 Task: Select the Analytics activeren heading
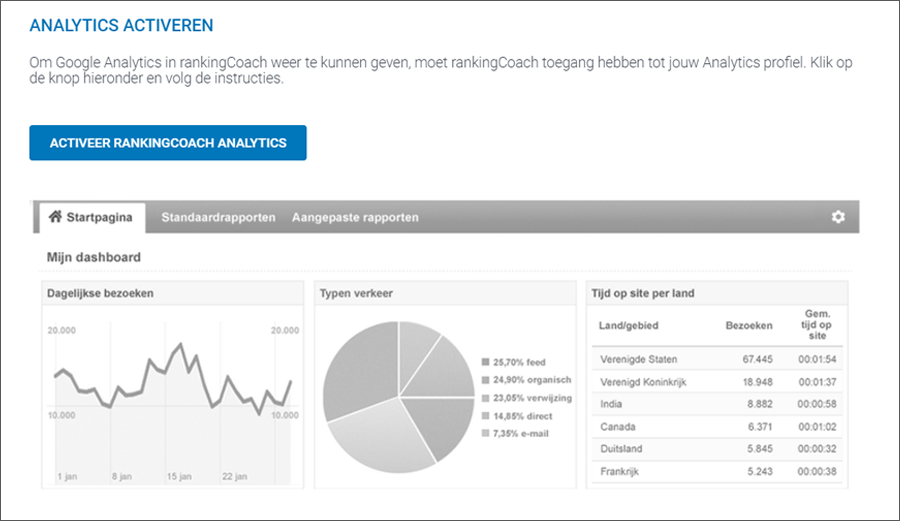point(121,25)
